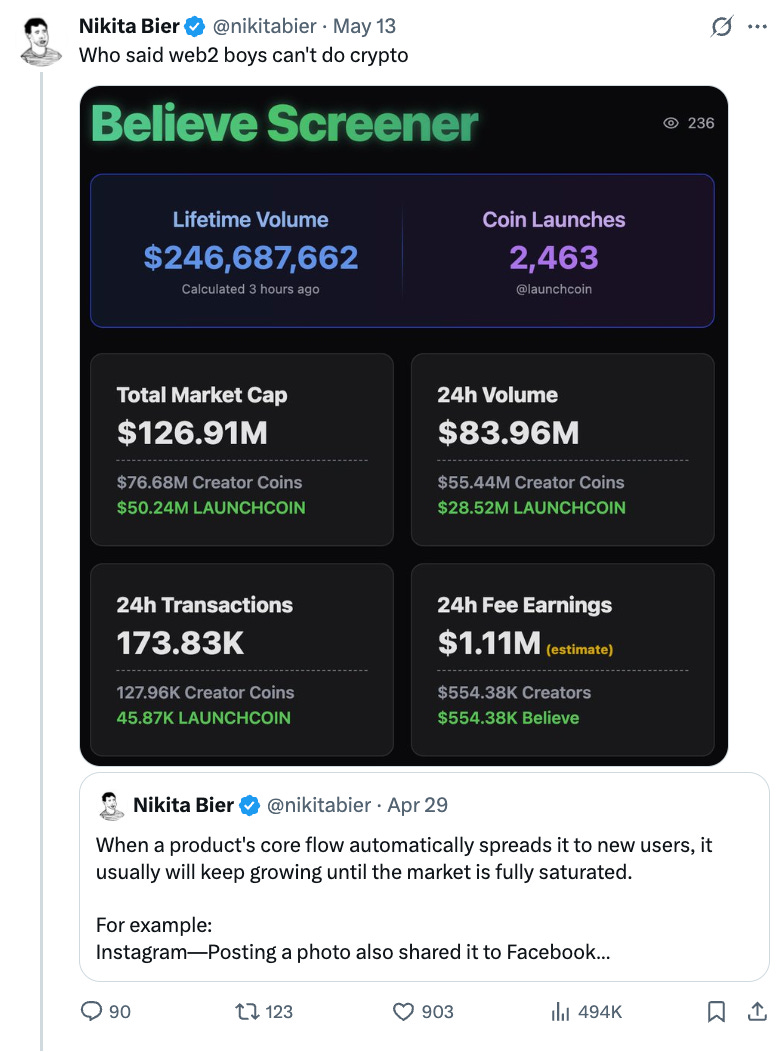Open the three-dot more options menu
784x1052 pixels.
point(757,27)
